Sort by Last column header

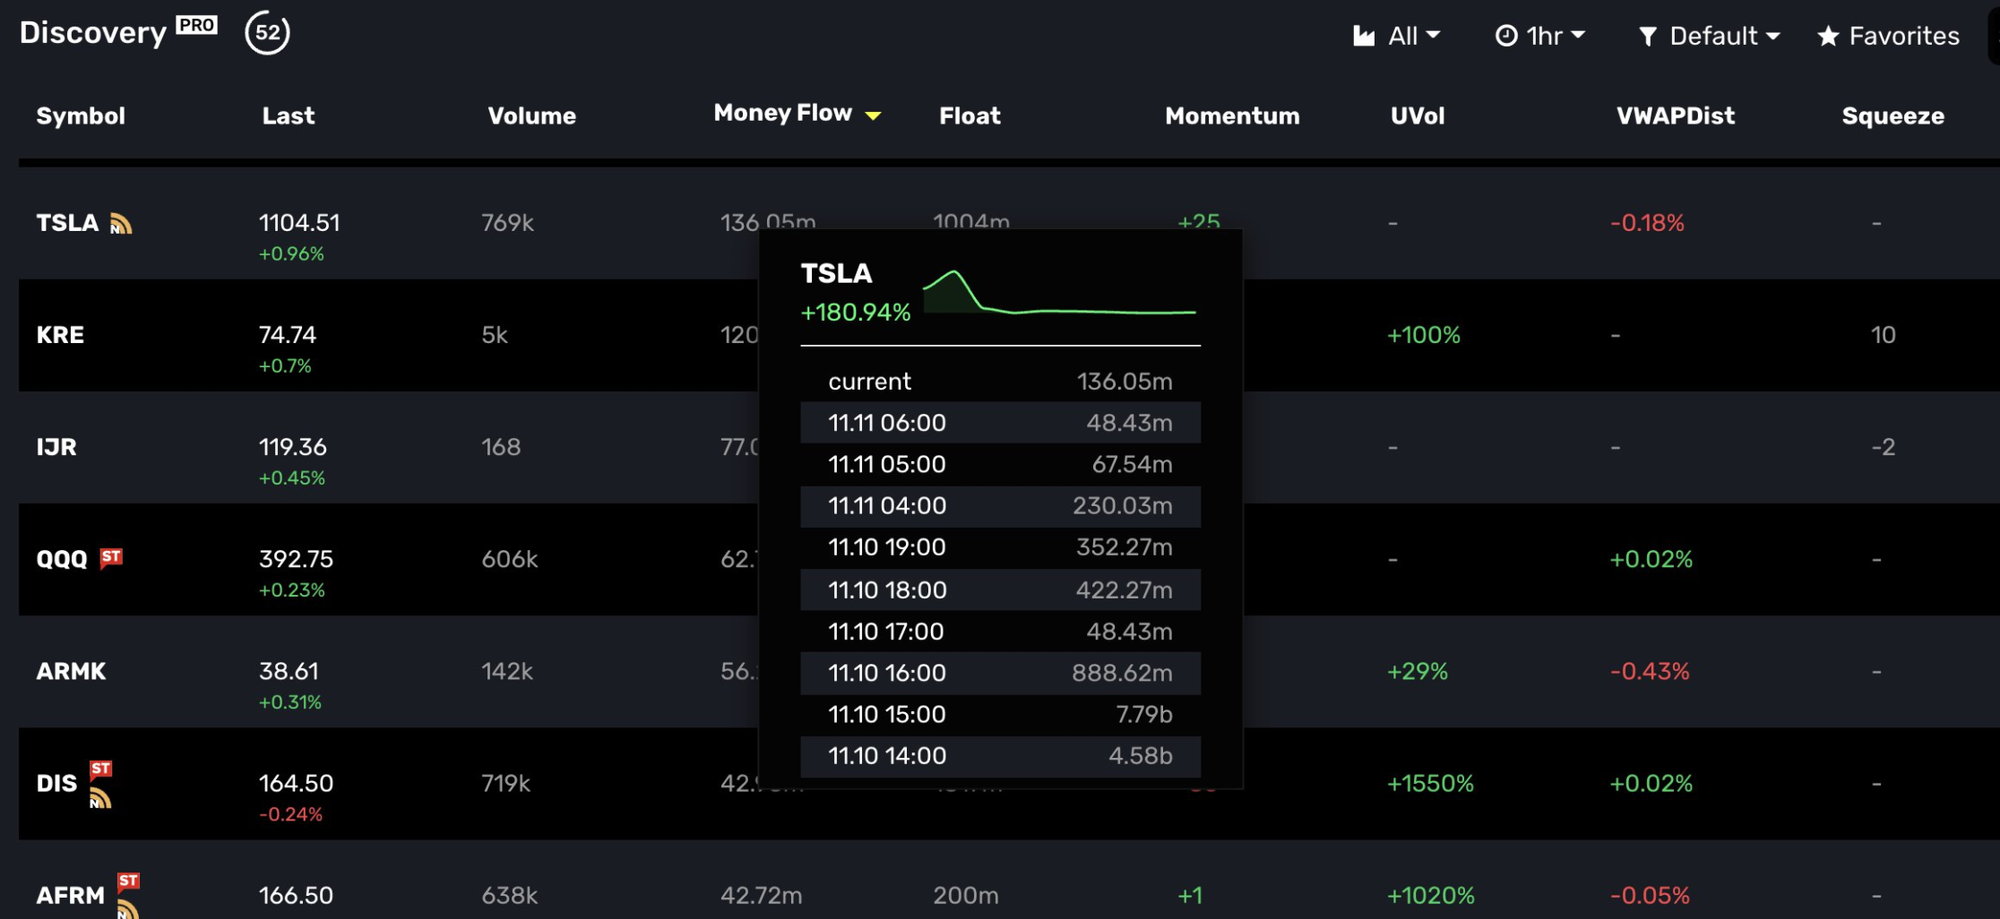coord(288,116)
